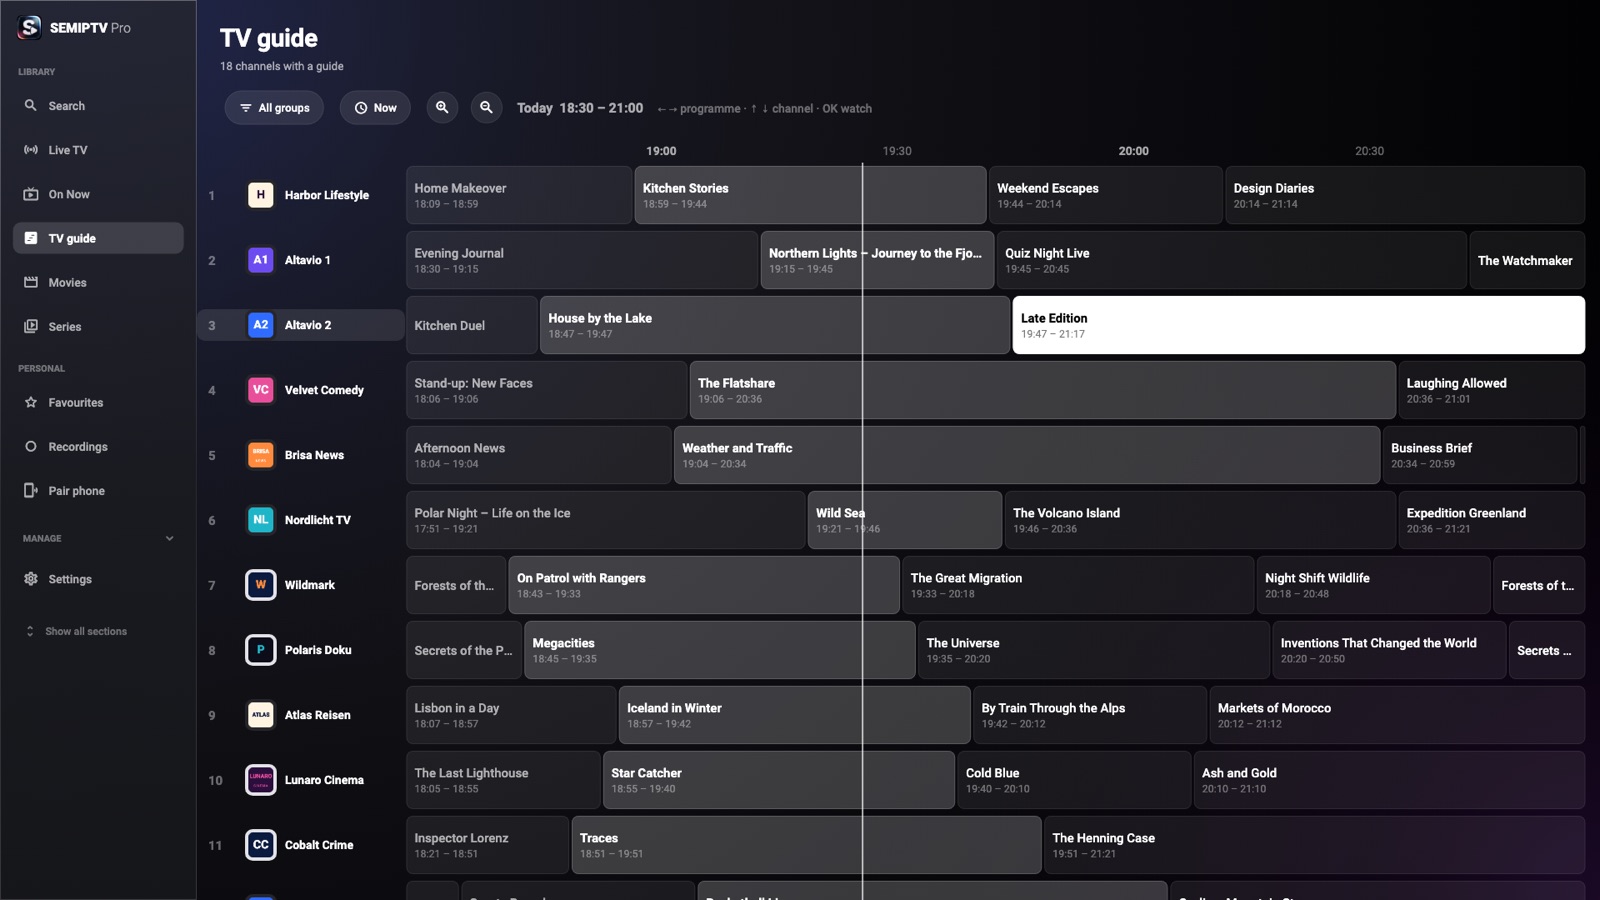This screenshot has width=1600, height=900.
Task: Open the Series library
Action: point(98,326)
